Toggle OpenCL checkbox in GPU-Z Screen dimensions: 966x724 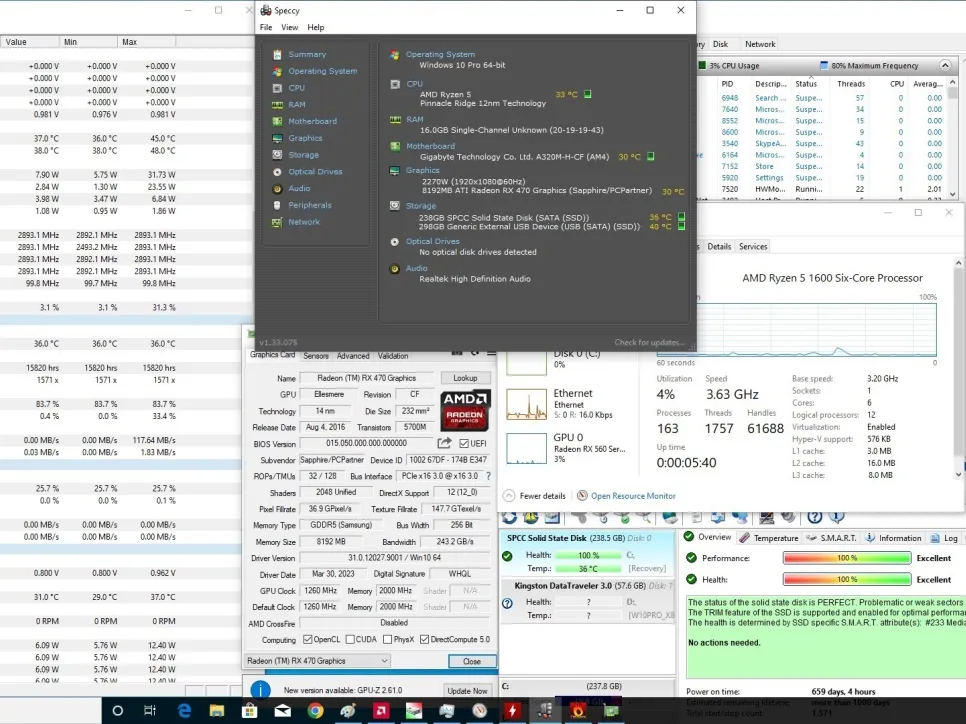click(x=307, y=640)
